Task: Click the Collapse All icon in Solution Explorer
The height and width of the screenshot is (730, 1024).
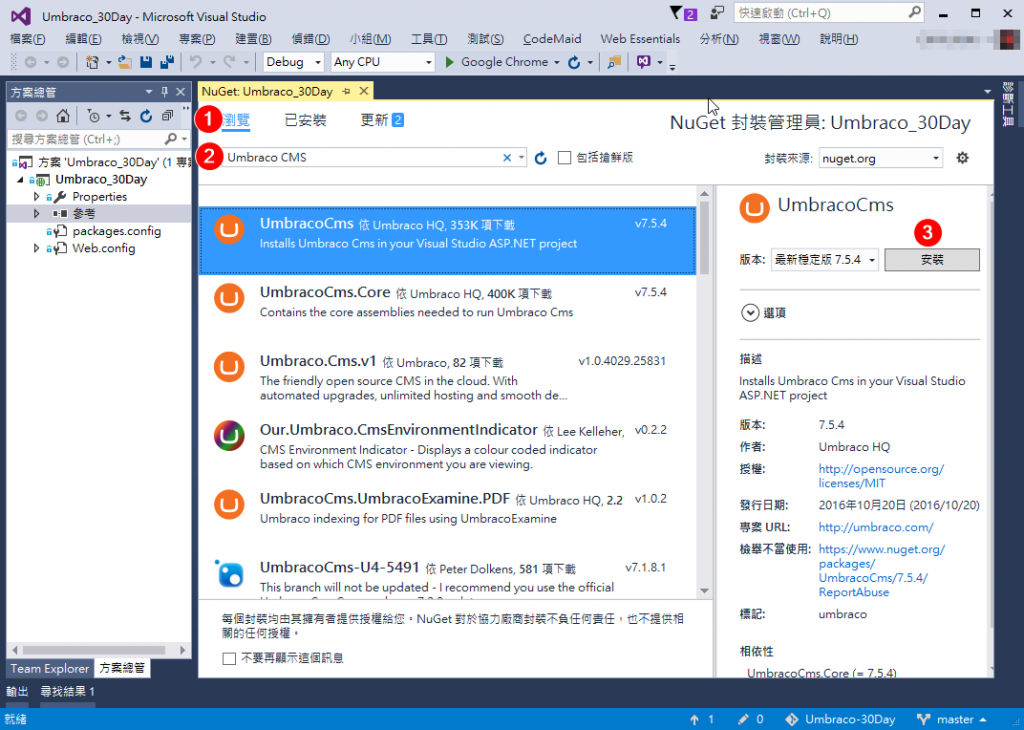Action: (x=168, y=116)
